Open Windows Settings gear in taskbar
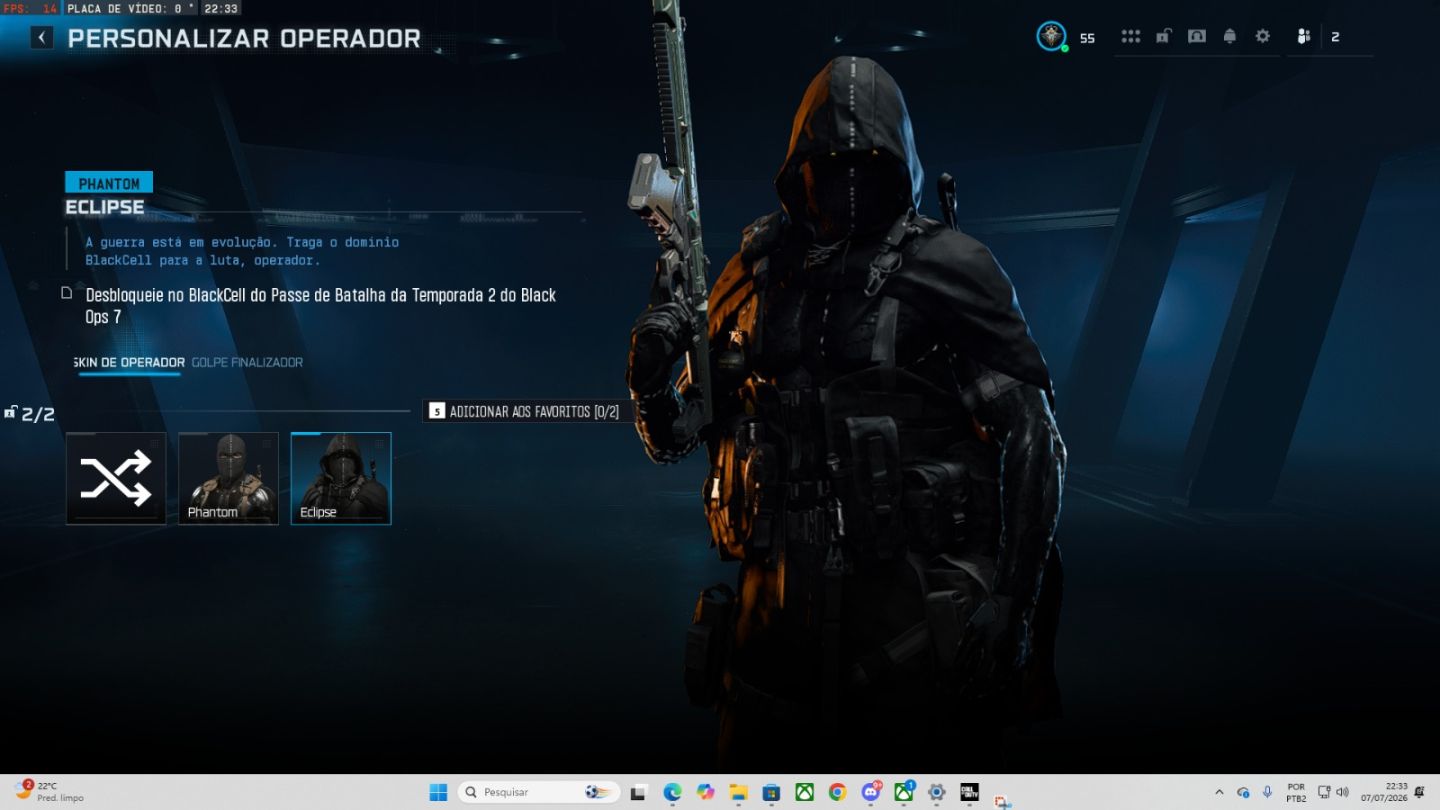Screen dimensions: 1440x810 click(936, 792)
